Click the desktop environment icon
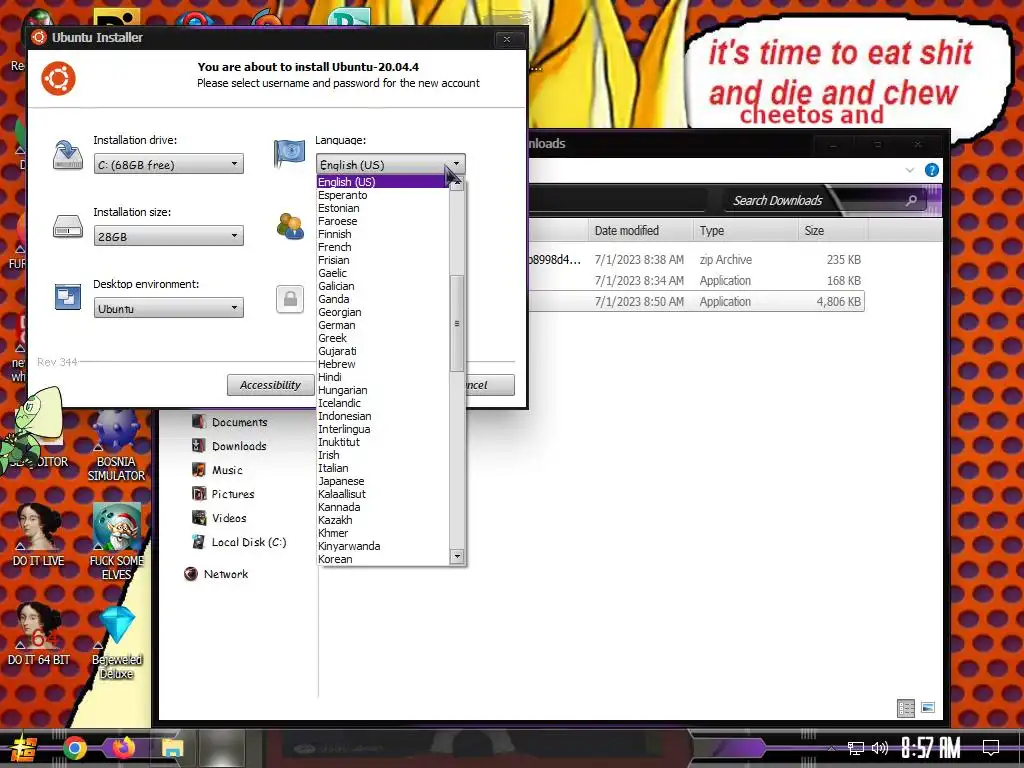 (68, 297)
